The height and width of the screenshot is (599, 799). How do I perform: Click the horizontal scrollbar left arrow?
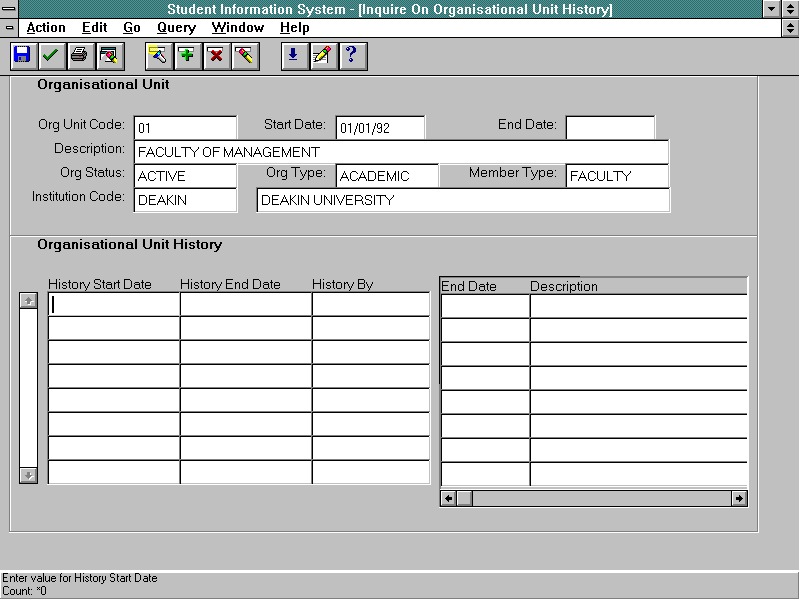pos(449,498)
